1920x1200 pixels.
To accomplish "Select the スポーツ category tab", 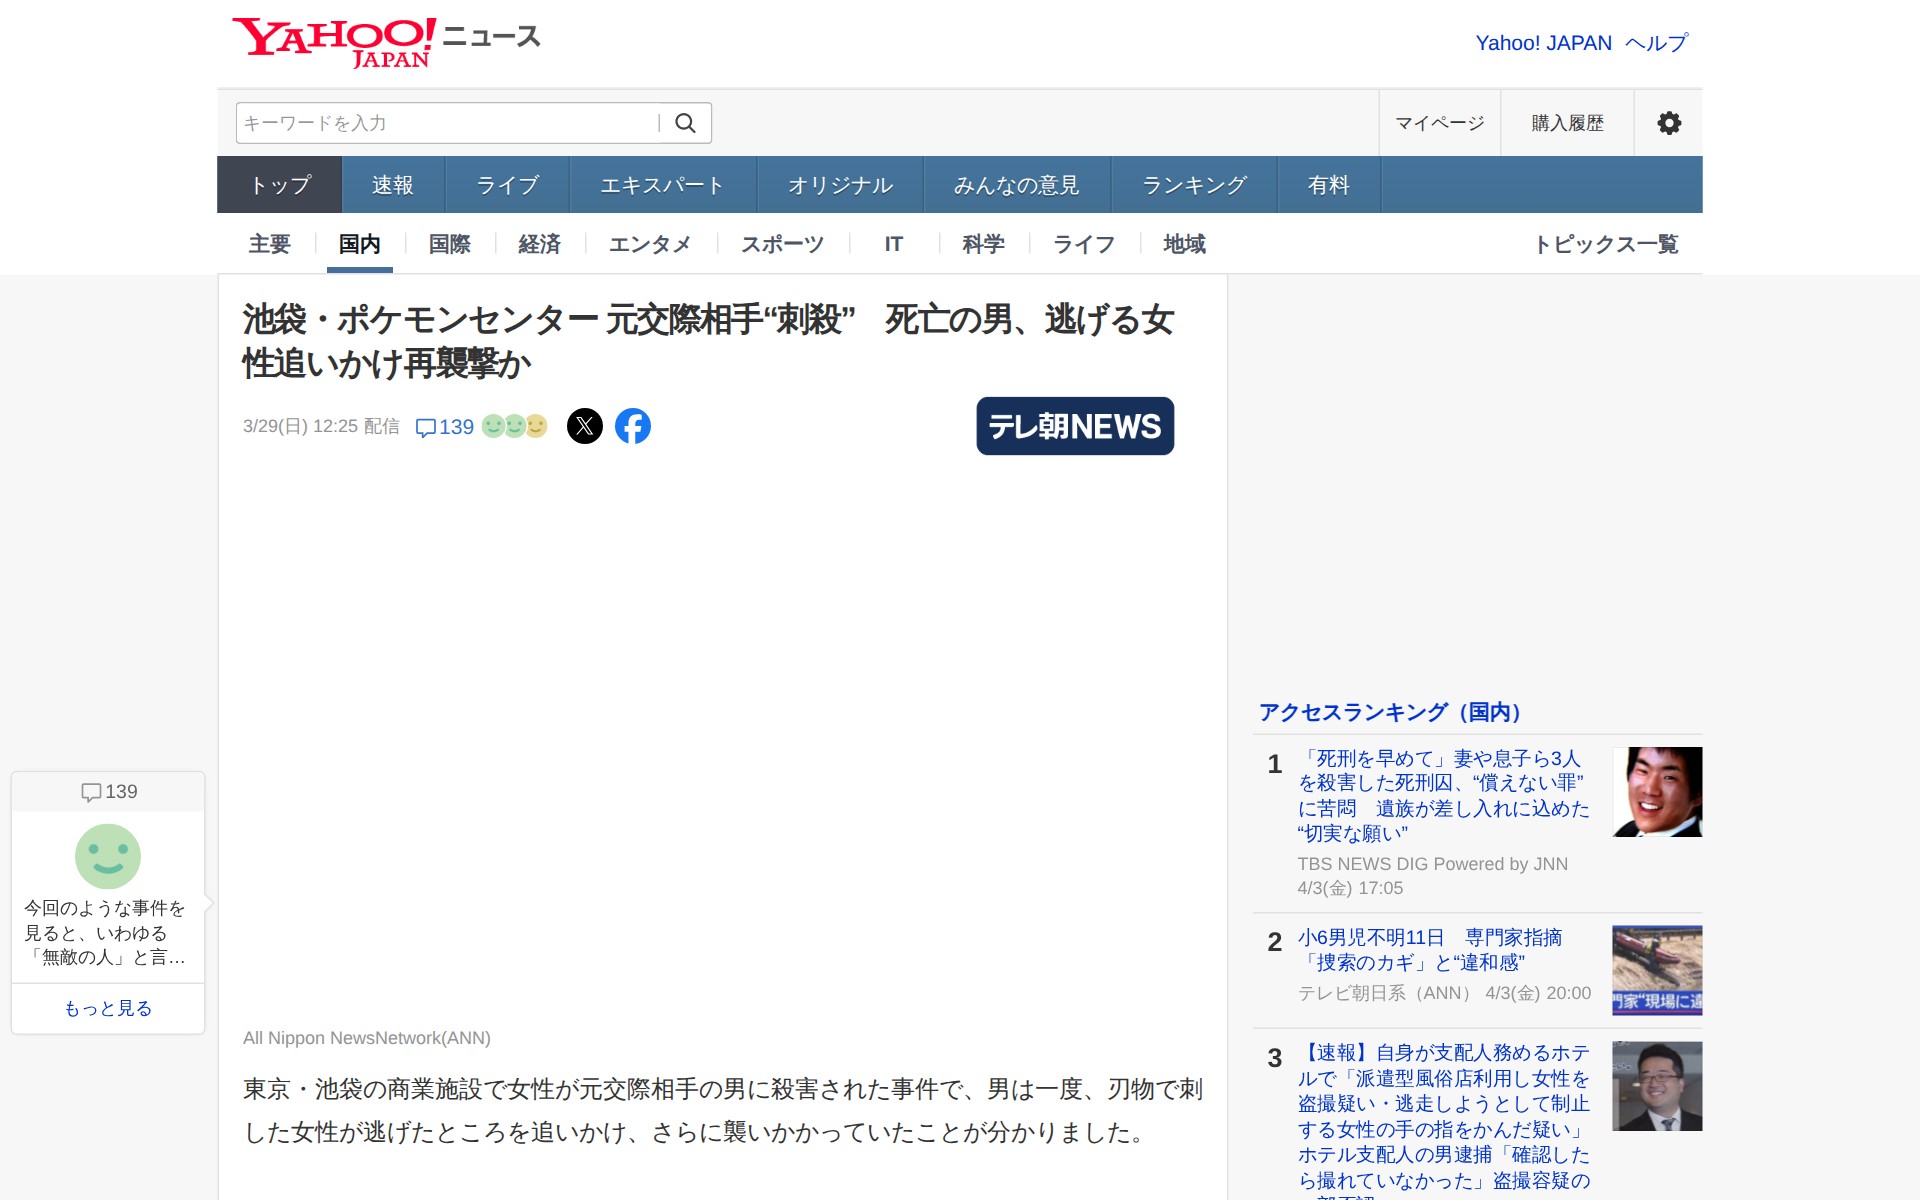I will pyautogui.click(x=782, y=244).
